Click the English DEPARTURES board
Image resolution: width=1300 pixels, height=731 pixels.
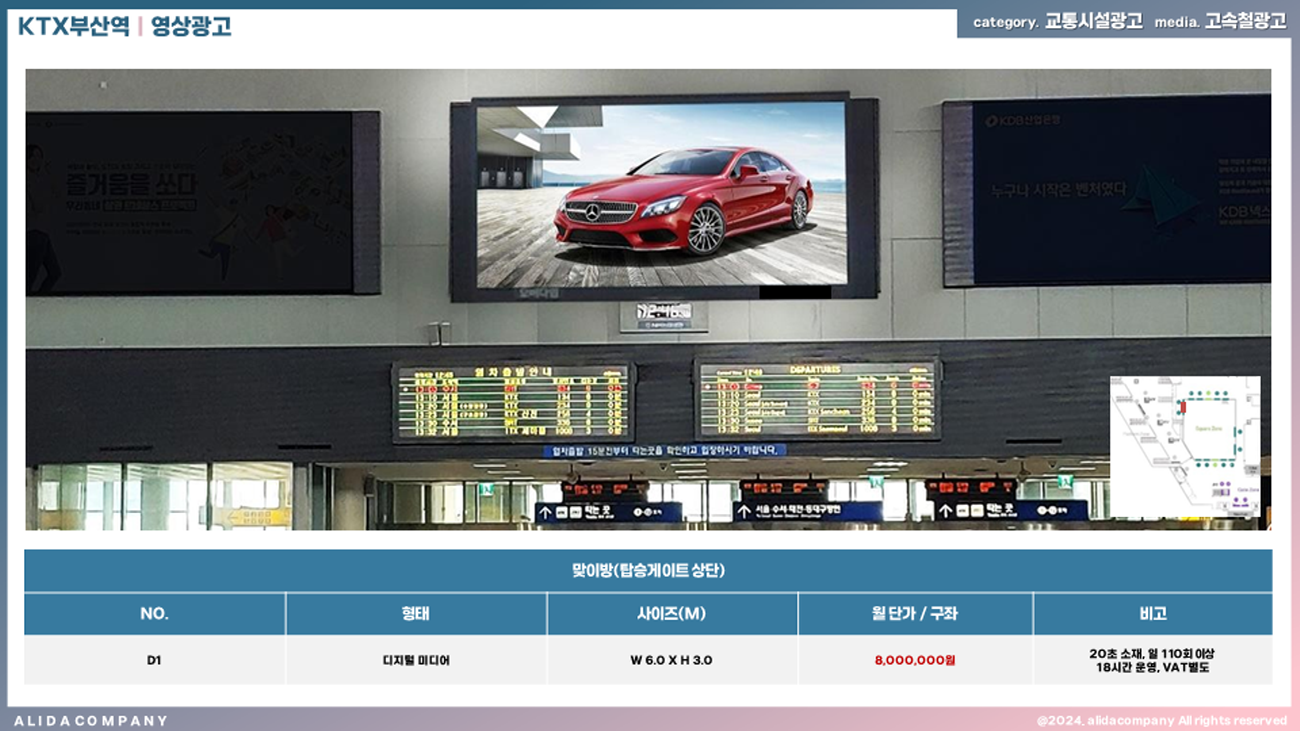(817, 399)
